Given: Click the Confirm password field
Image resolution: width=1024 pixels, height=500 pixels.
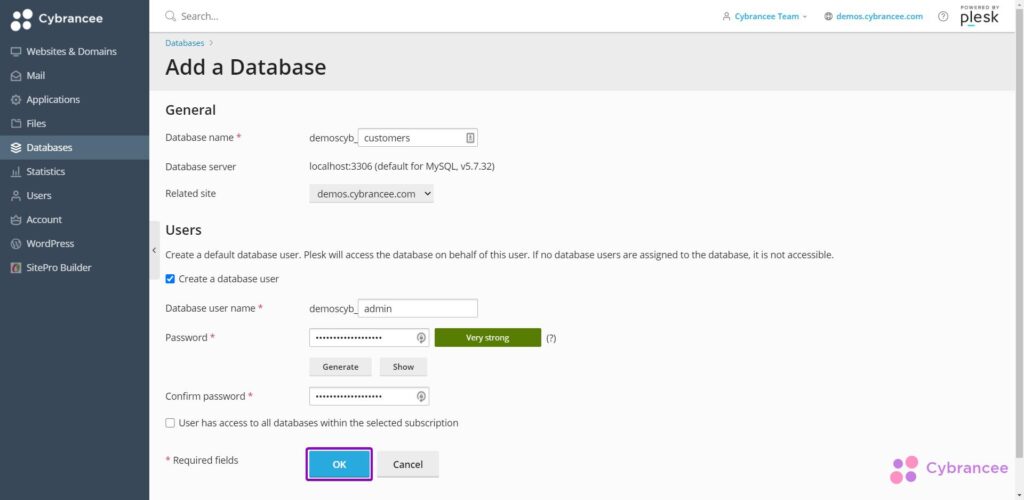Looking at the screenshot, I should point(369,396).
